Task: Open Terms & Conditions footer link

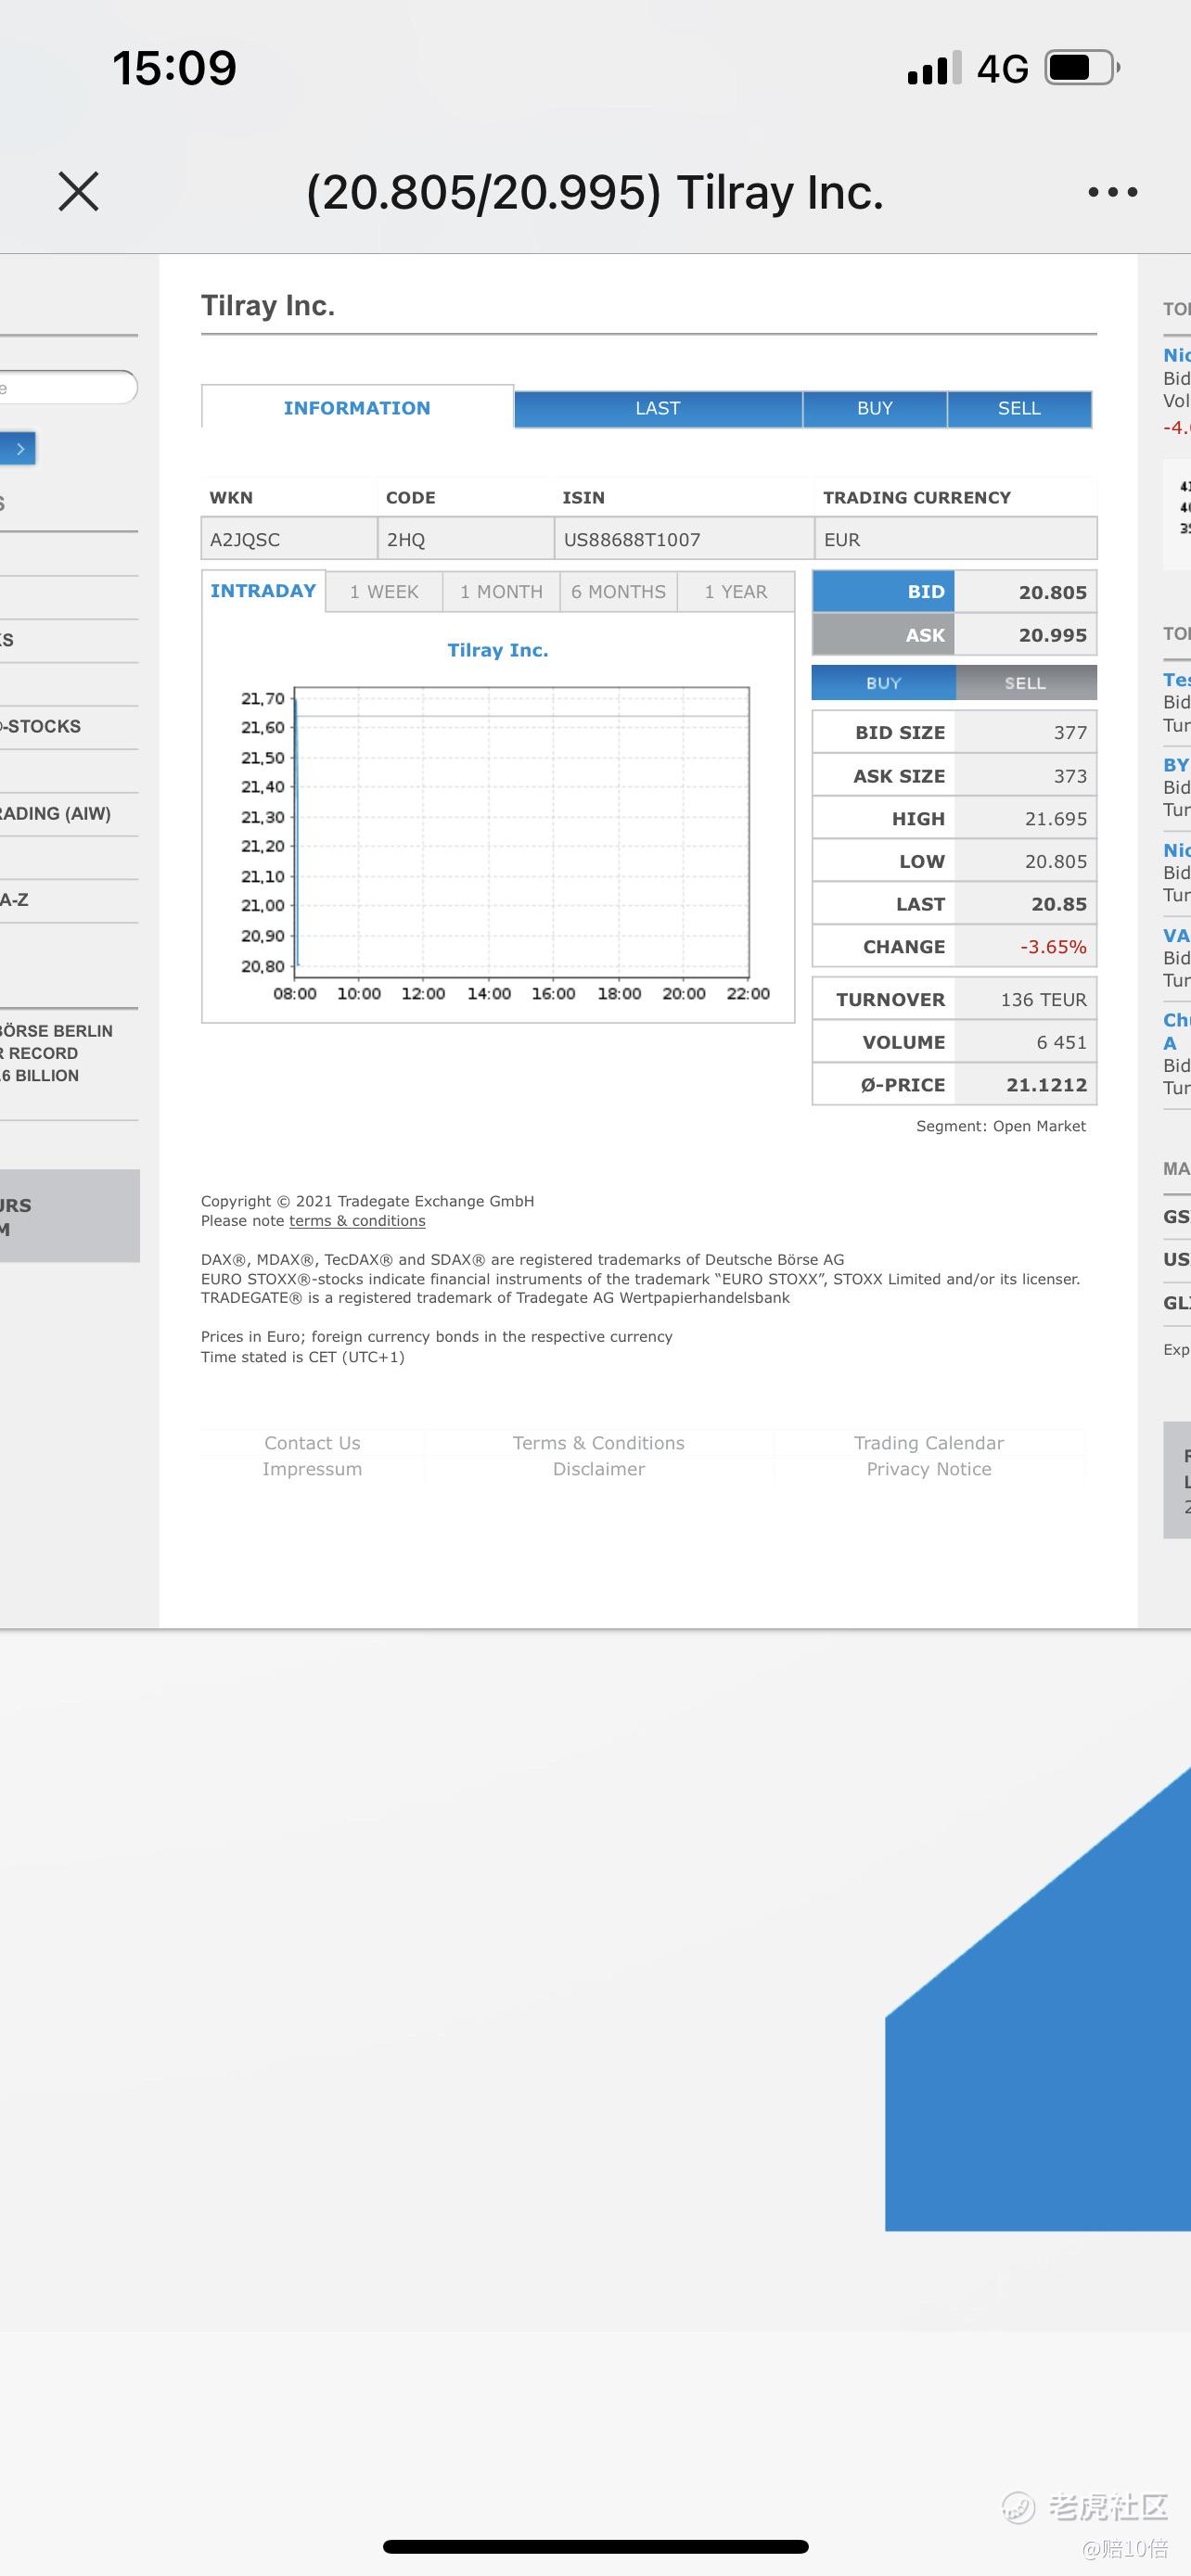Action: coord(599,1443)
